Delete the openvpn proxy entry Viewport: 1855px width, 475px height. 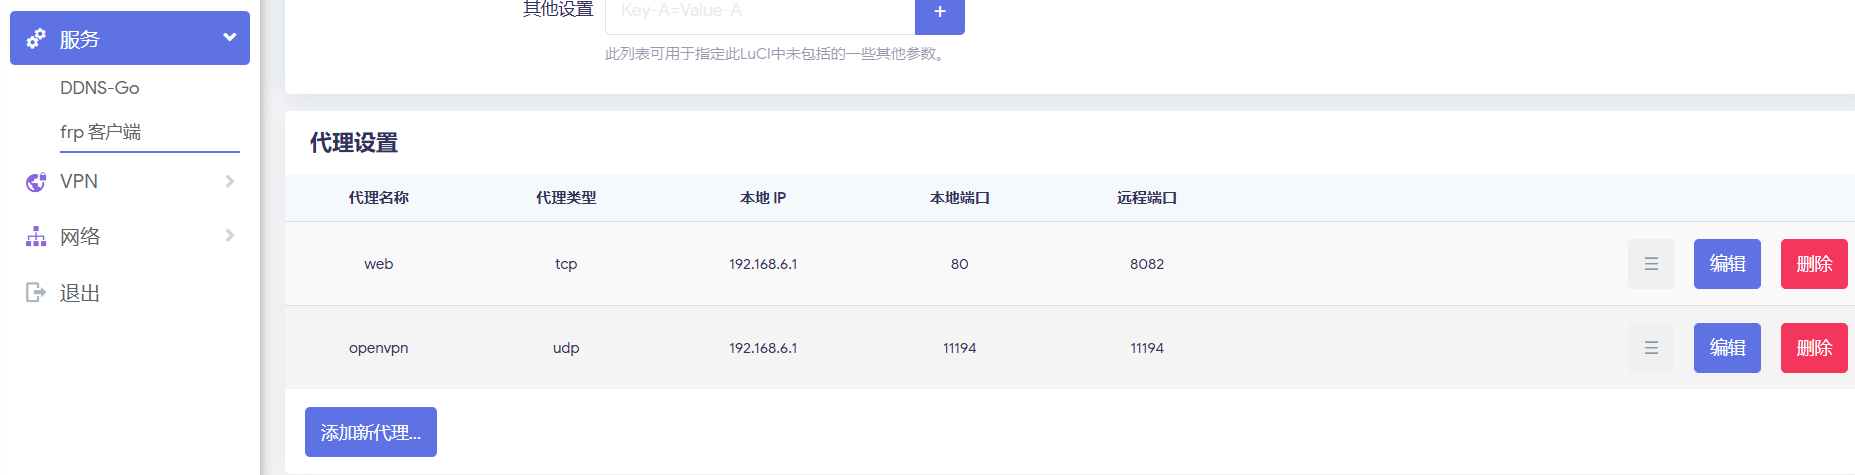(1813, 348)
